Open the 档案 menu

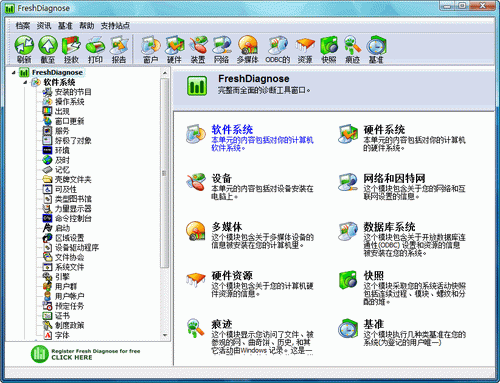[x=23, y=26]
